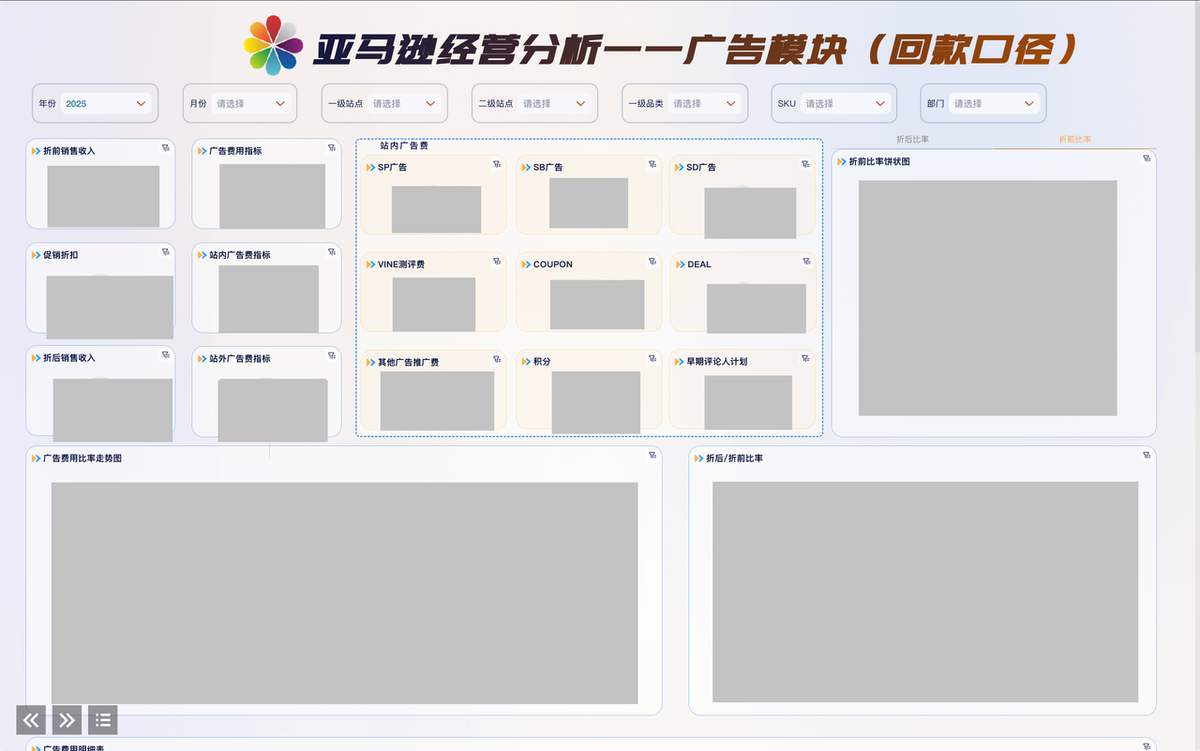This screenshot has height=751, width=1200.
Task: Expand the 二级站点 dropdown
Action: point(555,103)
